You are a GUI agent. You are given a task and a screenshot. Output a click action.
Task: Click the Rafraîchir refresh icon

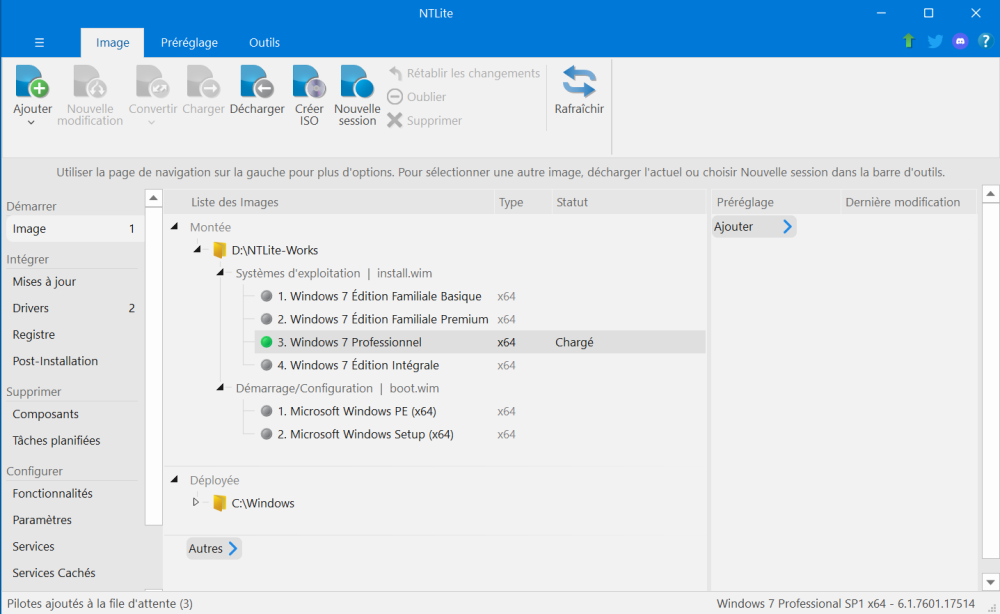coord(579,84)
